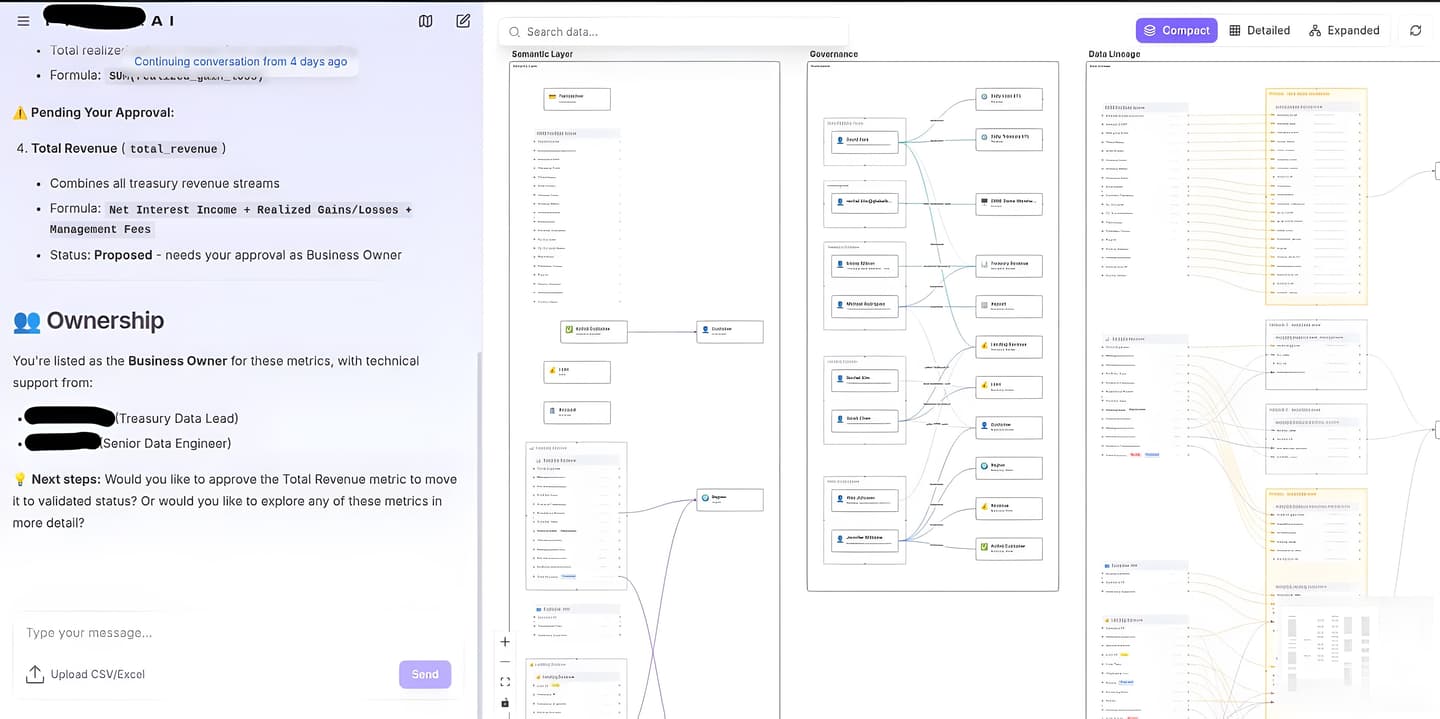Select the Treasury Revenue node in Governance
This screenshot has width=1440, height=719.
1009,265
